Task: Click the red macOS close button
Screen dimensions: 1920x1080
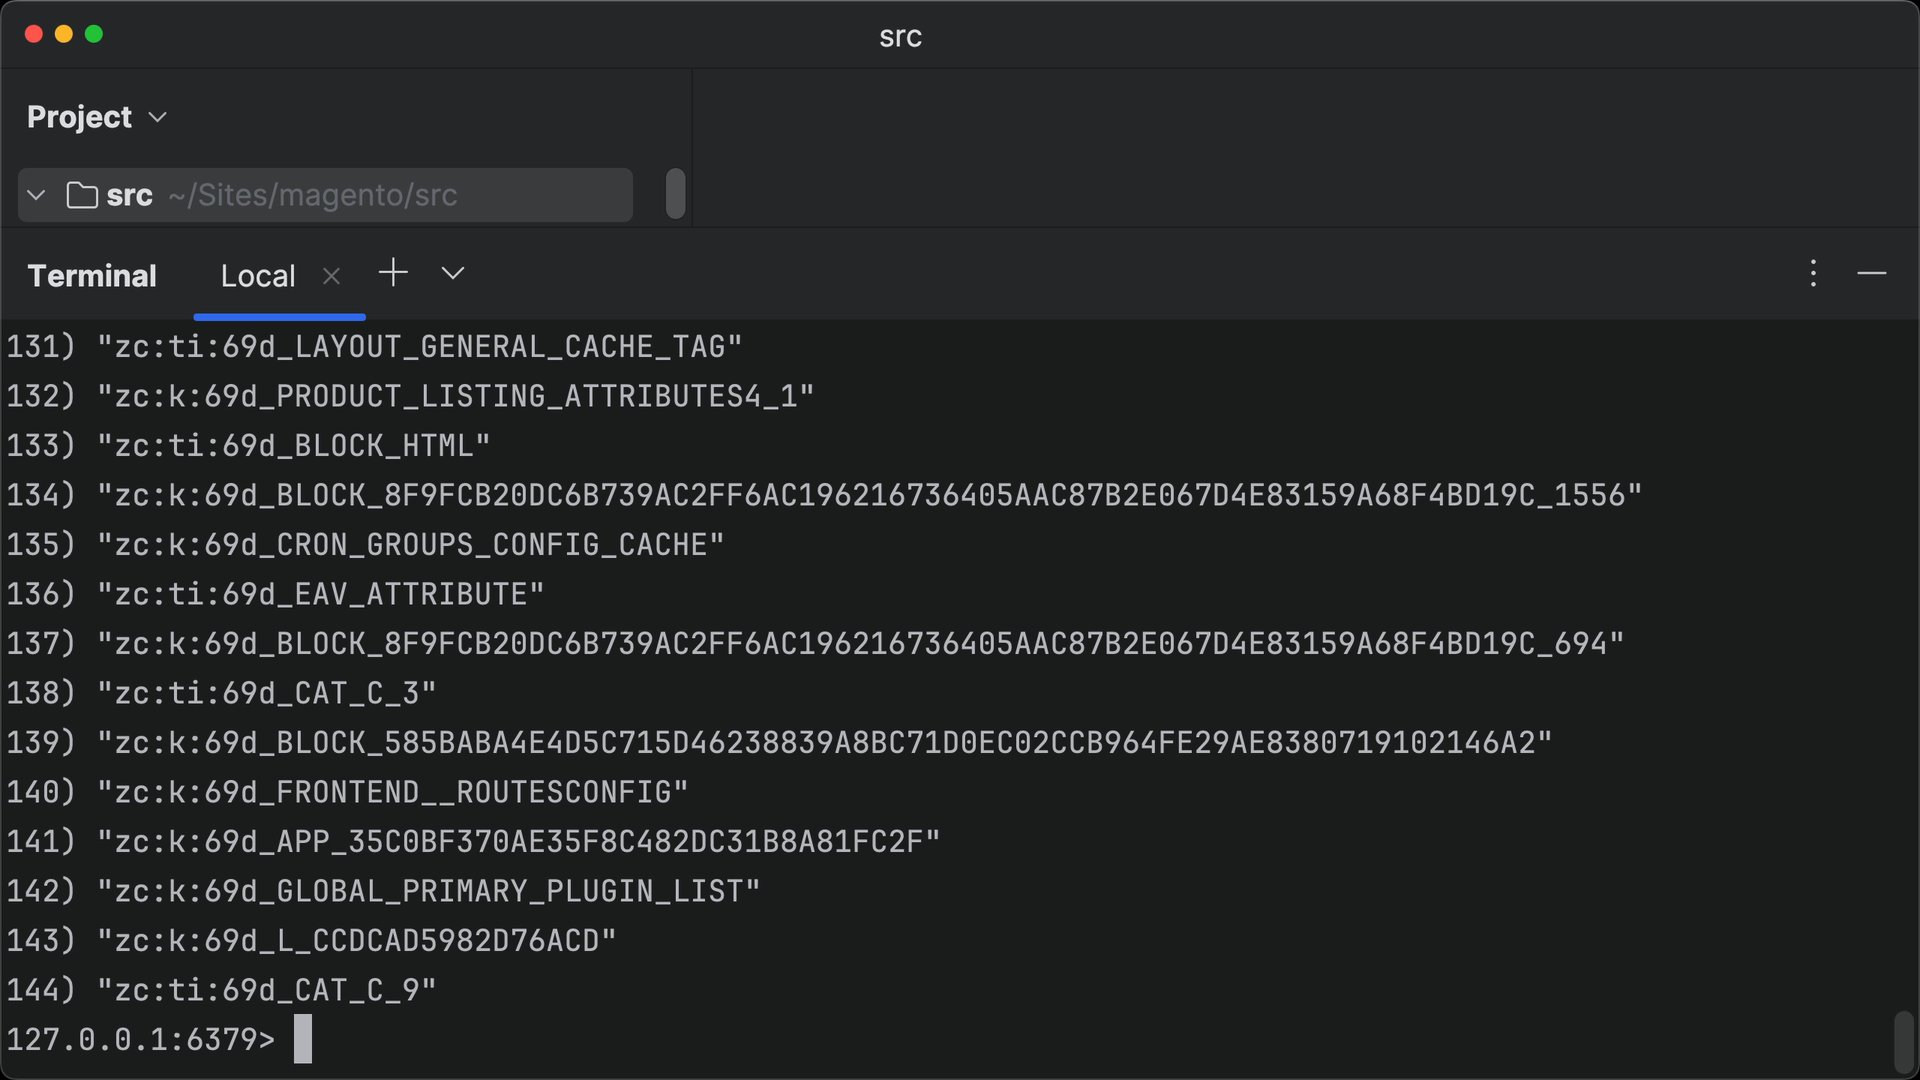Action: 33,34
